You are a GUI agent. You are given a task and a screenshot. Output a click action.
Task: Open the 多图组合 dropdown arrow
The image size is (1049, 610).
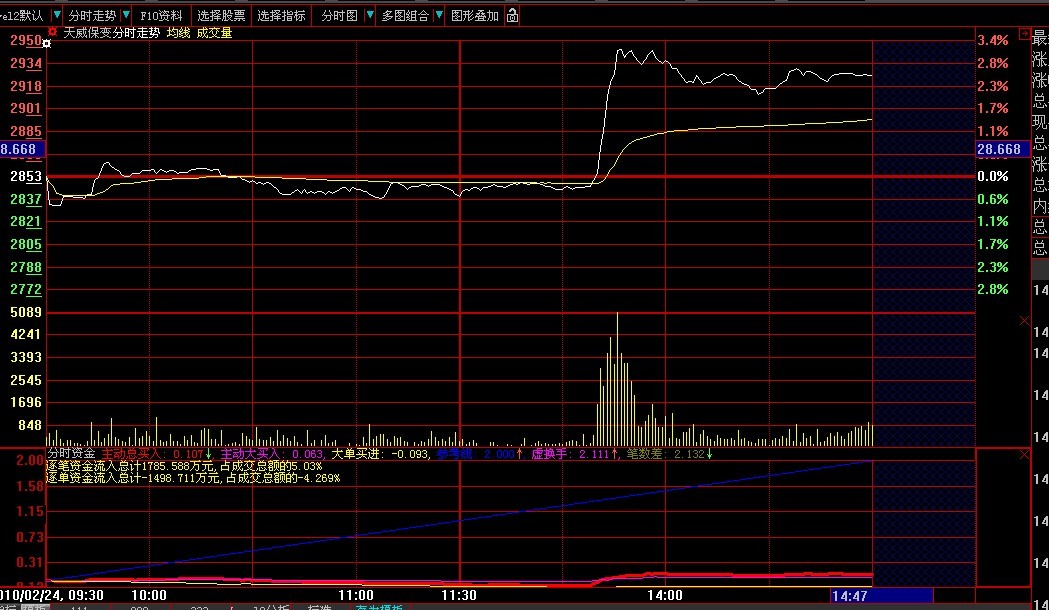click(x=439, y=16)
